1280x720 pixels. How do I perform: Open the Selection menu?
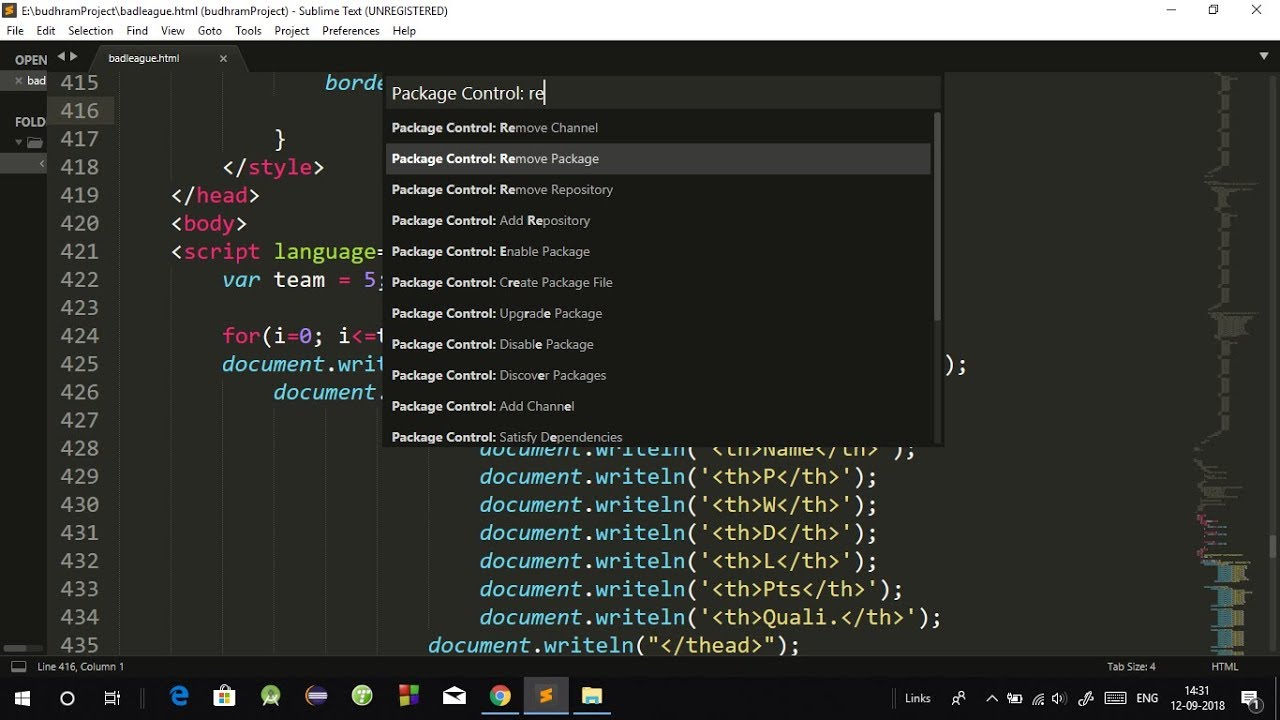tap(91, 31)
